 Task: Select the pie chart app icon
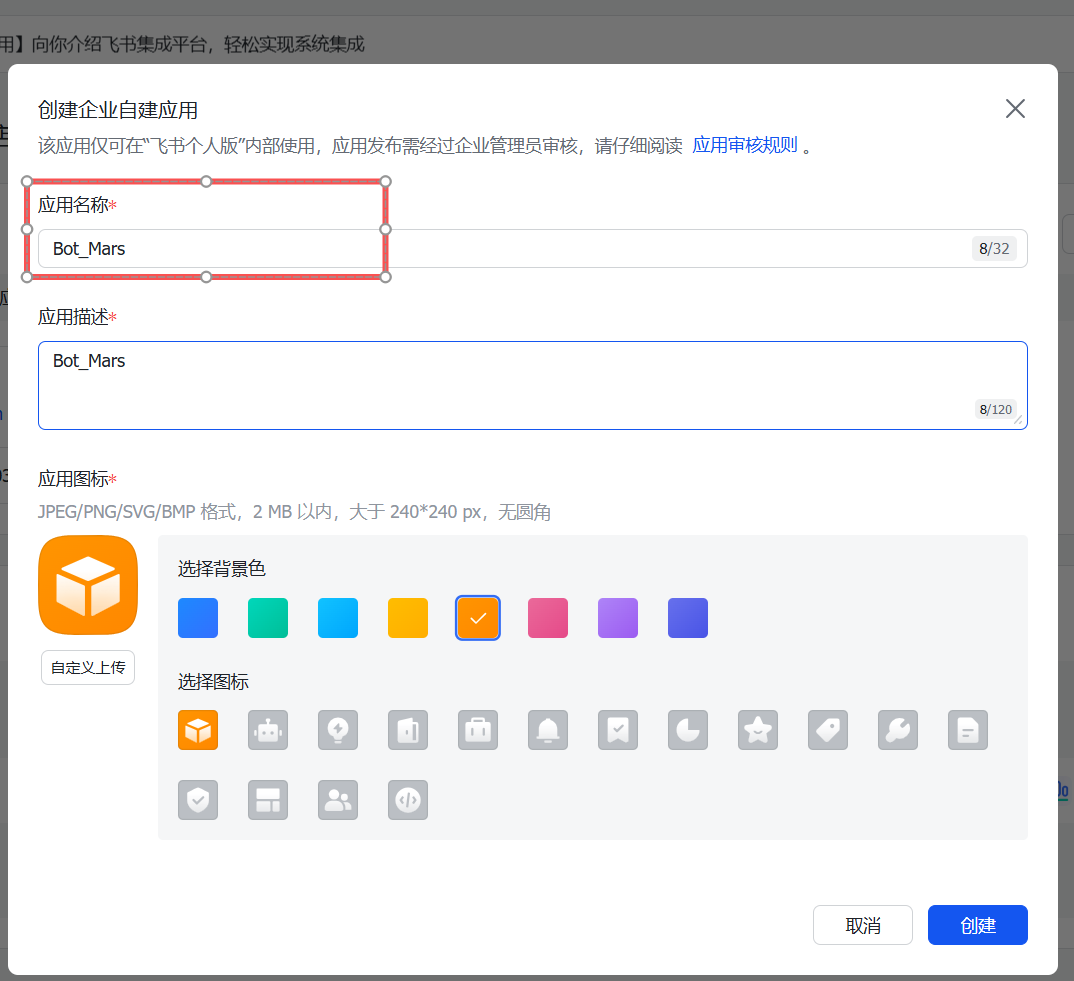[688, 730]
